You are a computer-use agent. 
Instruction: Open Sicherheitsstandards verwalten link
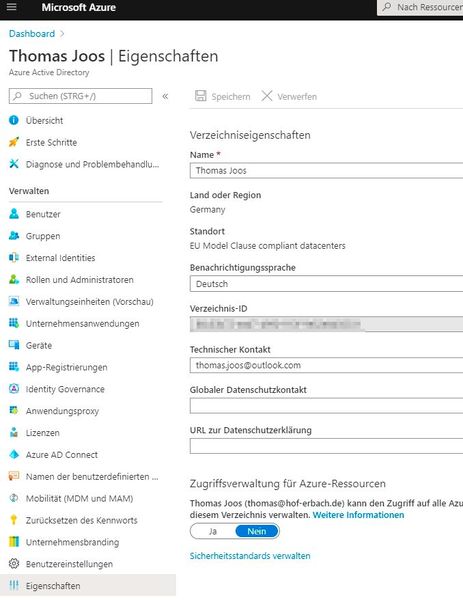[x=250, y=556]
